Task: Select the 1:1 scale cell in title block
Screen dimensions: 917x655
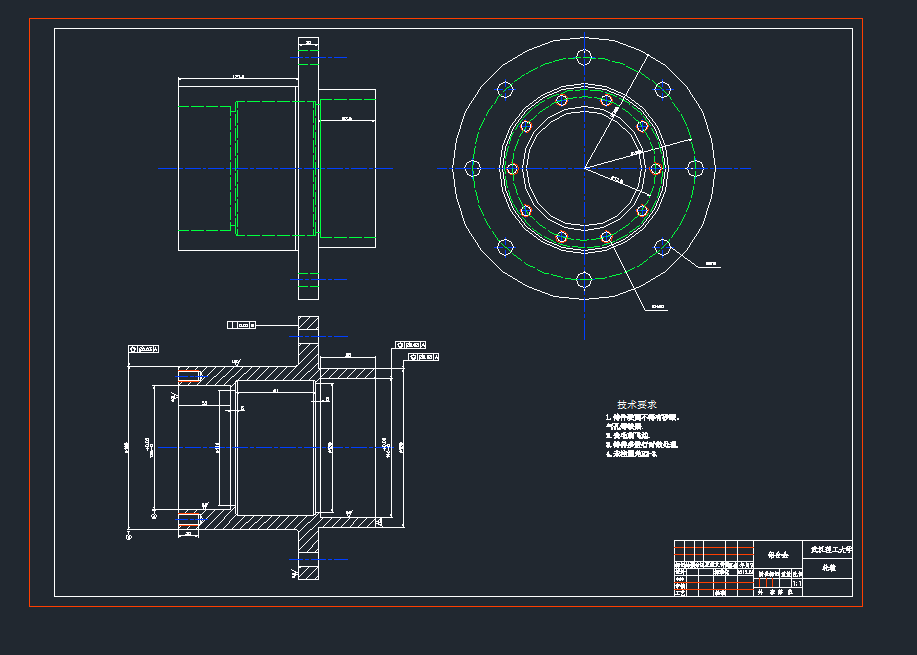Action: point(796,582)
